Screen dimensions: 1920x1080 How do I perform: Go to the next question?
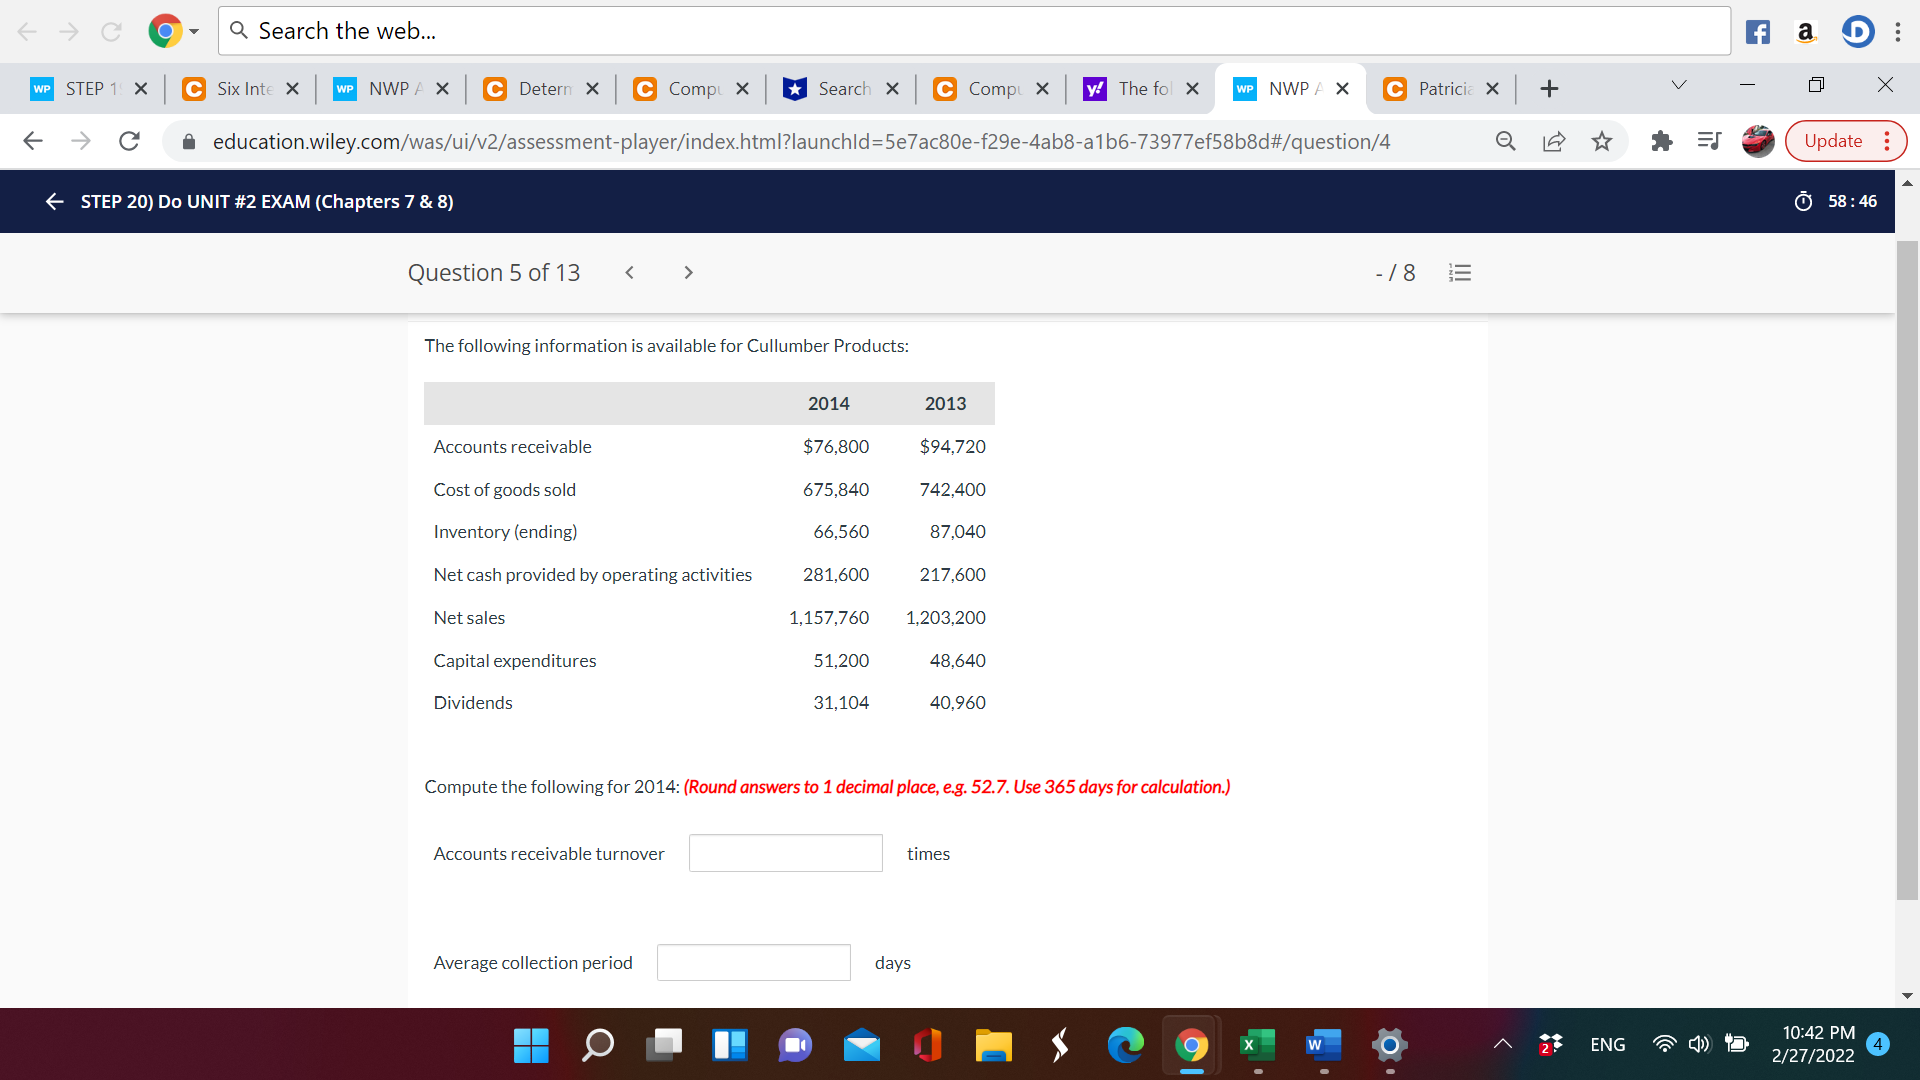pyautogui.click(x=688, y=272)
